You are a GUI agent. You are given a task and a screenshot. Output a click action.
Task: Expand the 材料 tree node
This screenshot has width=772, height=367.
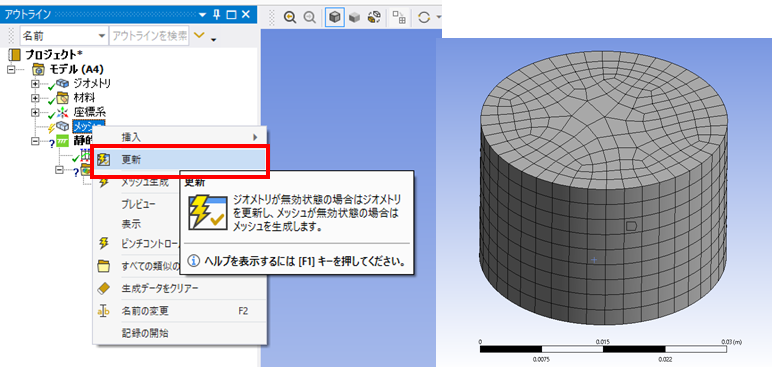34,98
